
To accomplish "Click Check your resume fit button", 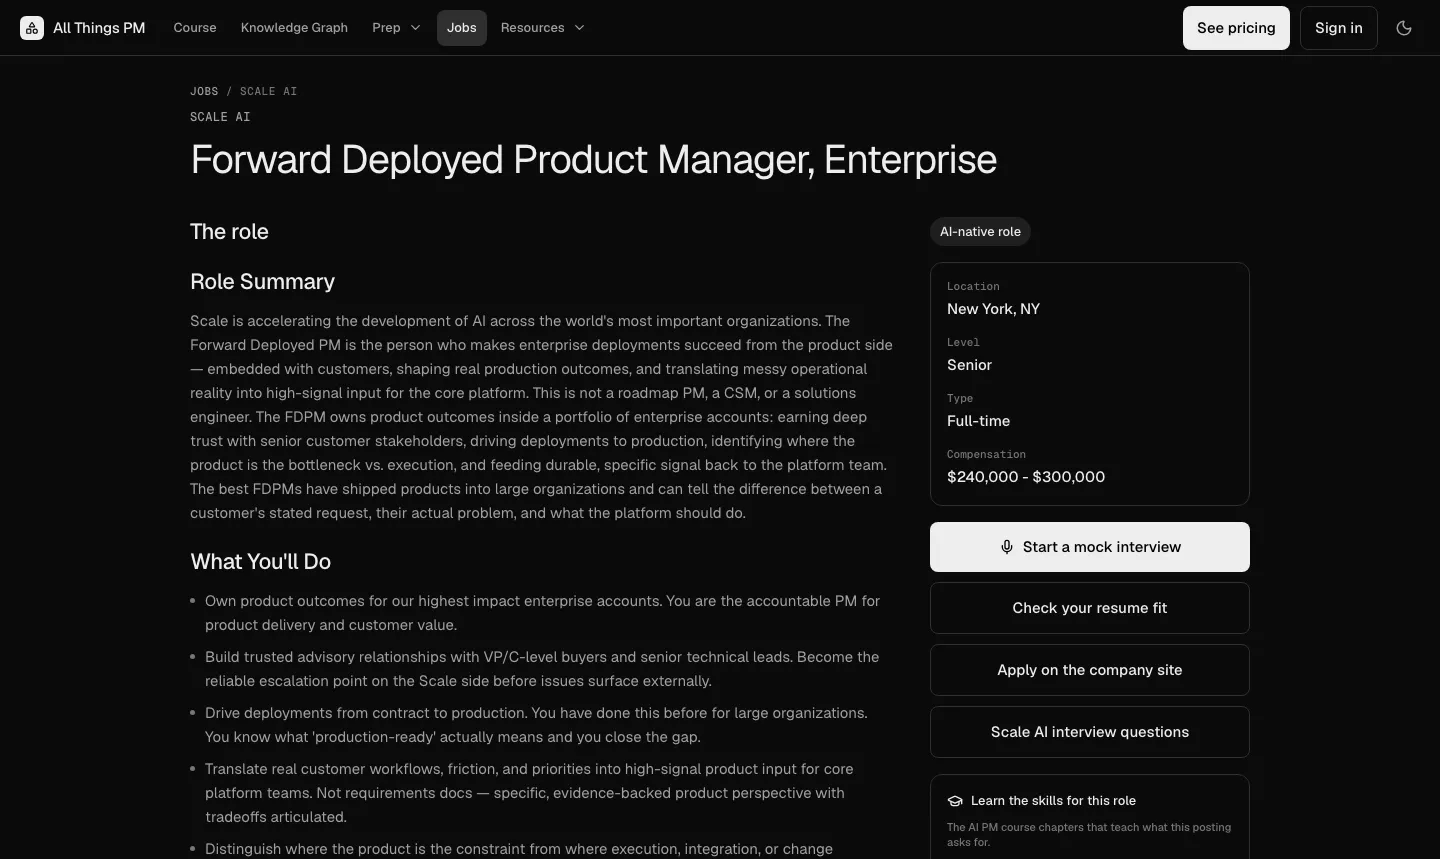I will (1090, 608).
